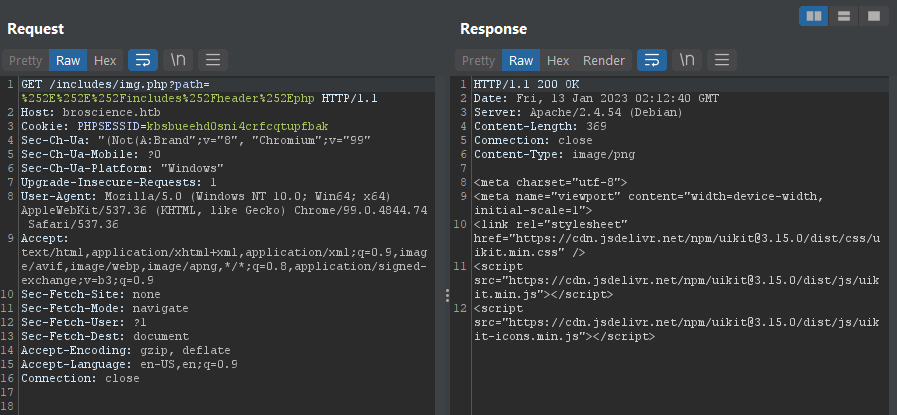Click the Accept-Language: en-US line
The height and width of the screenshot is (415, 897).
pyautogui.click(x=129, y=365)
